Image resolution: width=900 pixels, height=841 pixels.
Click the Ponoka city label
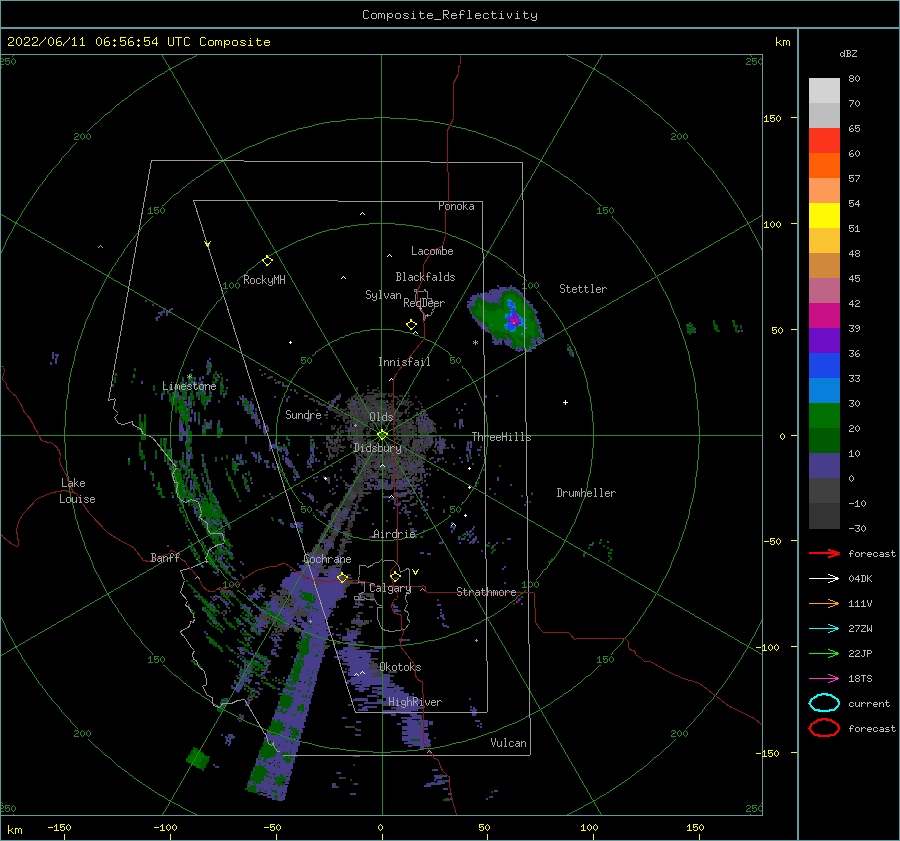[x=456, y=206]
